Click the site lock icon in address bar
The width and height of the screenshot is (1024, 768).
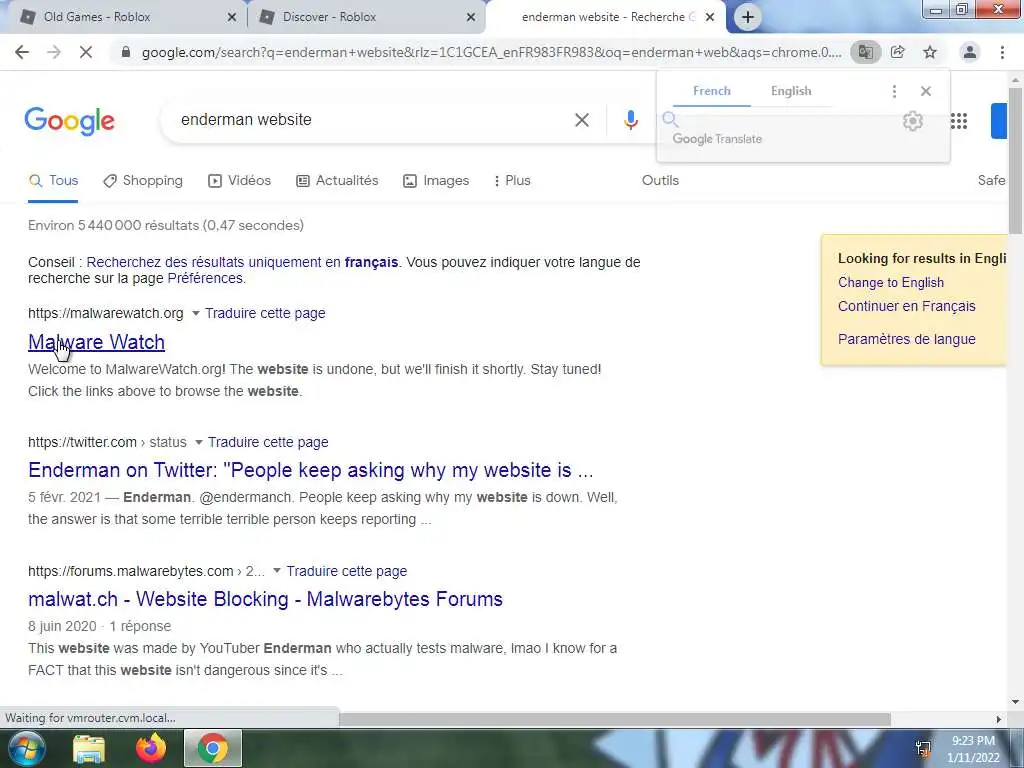(126, 52)
